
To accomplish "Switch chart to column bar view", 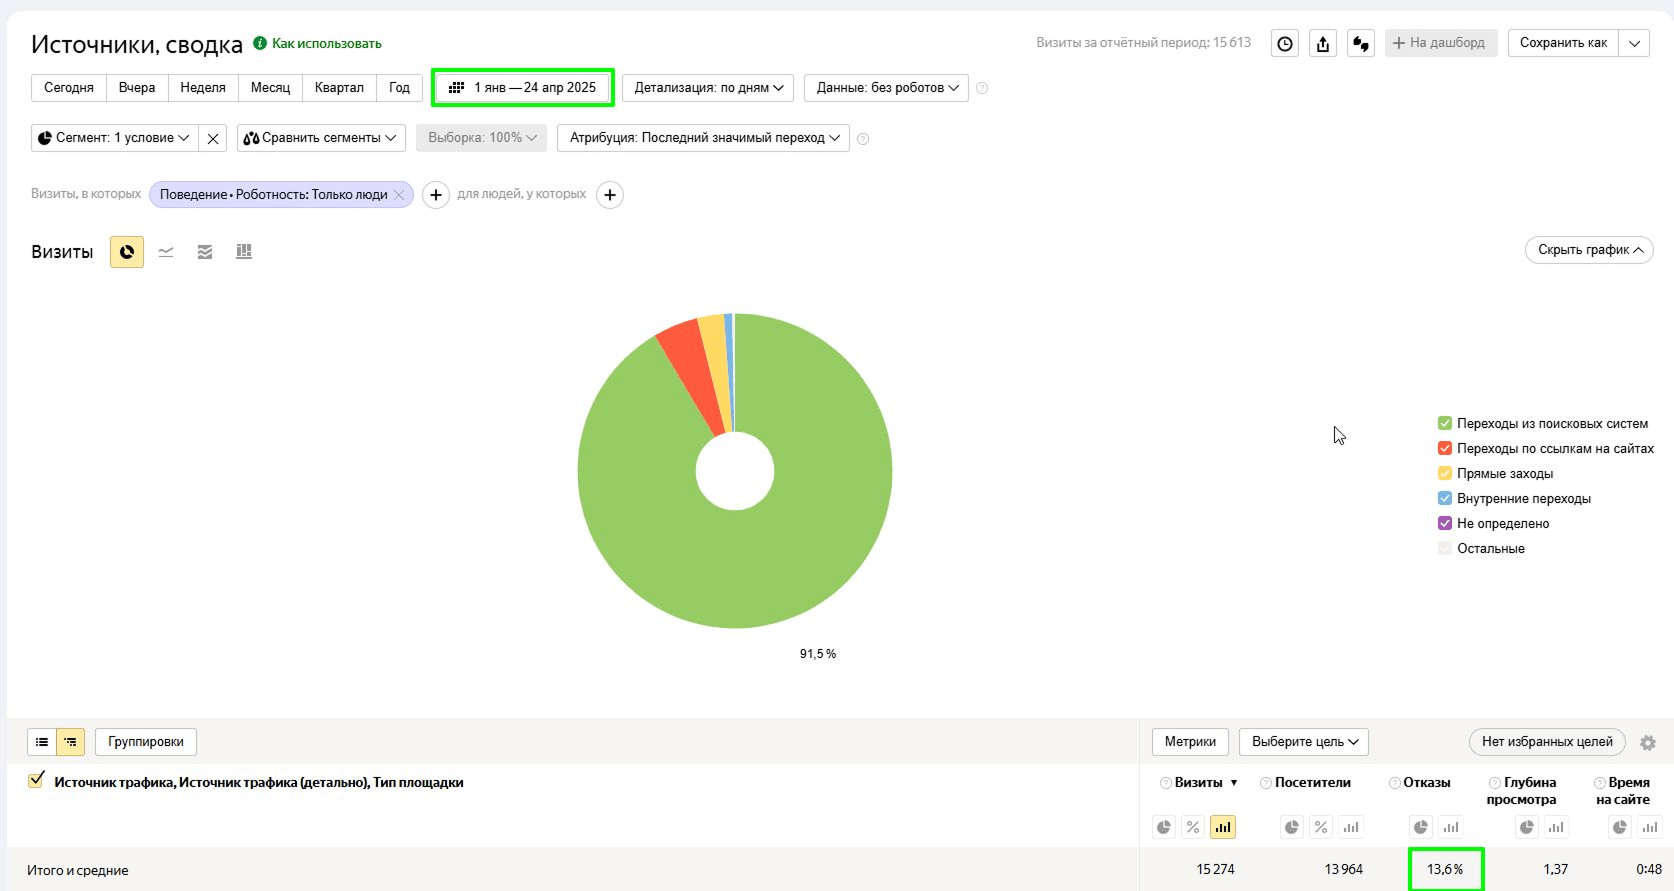I will point(244,252).
